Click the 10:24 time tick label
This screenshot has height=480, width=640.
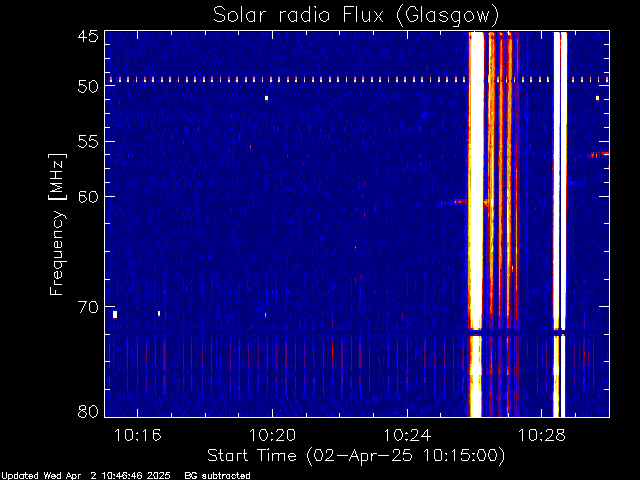click(407, 435)
